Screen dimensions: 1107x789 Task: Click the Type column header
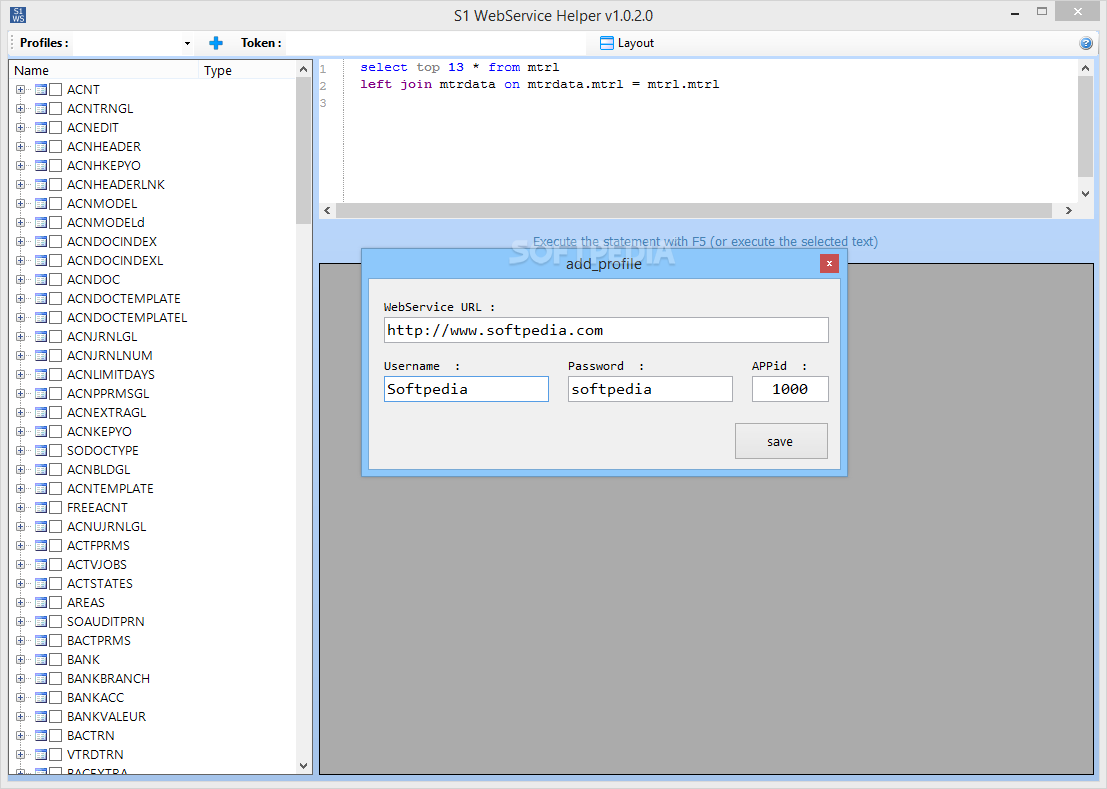point(248,70)
